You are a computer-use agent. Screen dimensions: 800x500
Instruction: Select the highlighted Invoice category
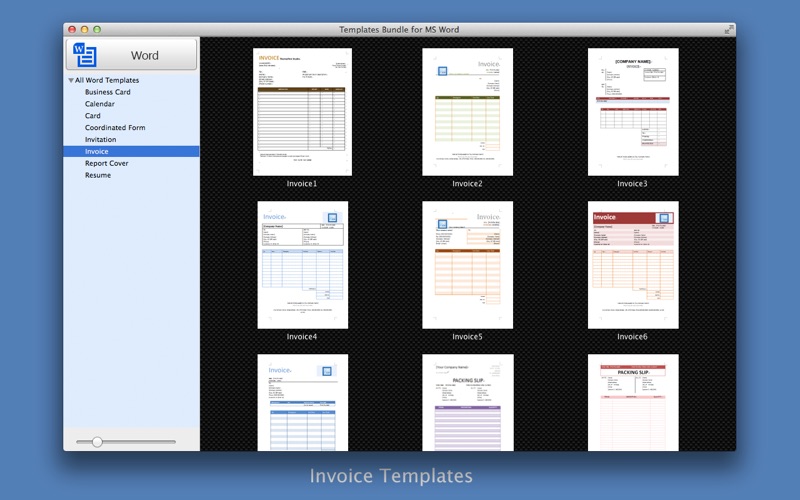point(131,152)
